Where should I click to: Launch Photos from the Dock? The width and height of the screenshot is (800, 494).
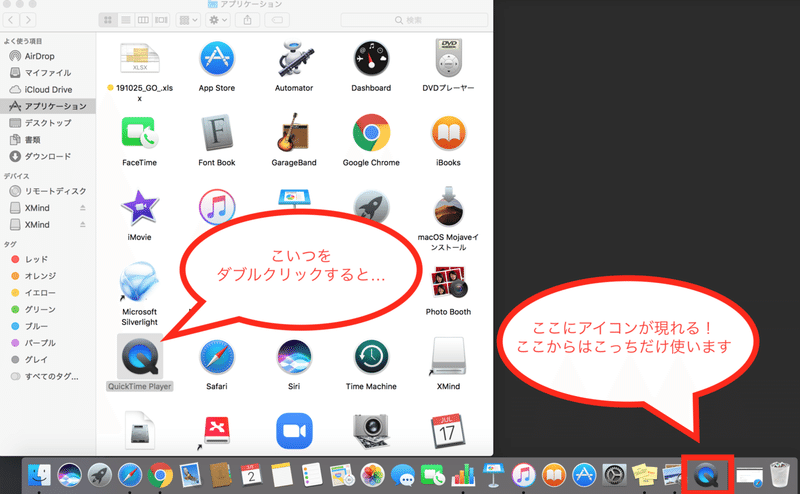tap(372, 475)
